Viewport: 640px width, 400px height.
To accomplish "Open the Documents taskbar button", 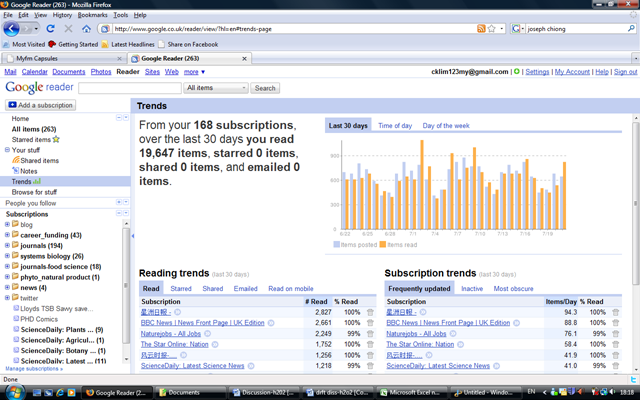I will (191, 393).
